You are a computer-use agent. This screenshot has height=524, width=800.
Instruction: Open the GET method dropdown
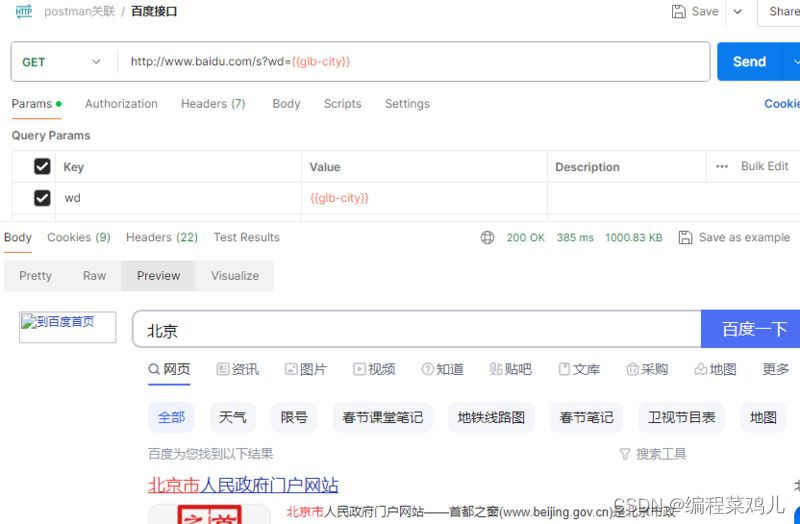61,62
